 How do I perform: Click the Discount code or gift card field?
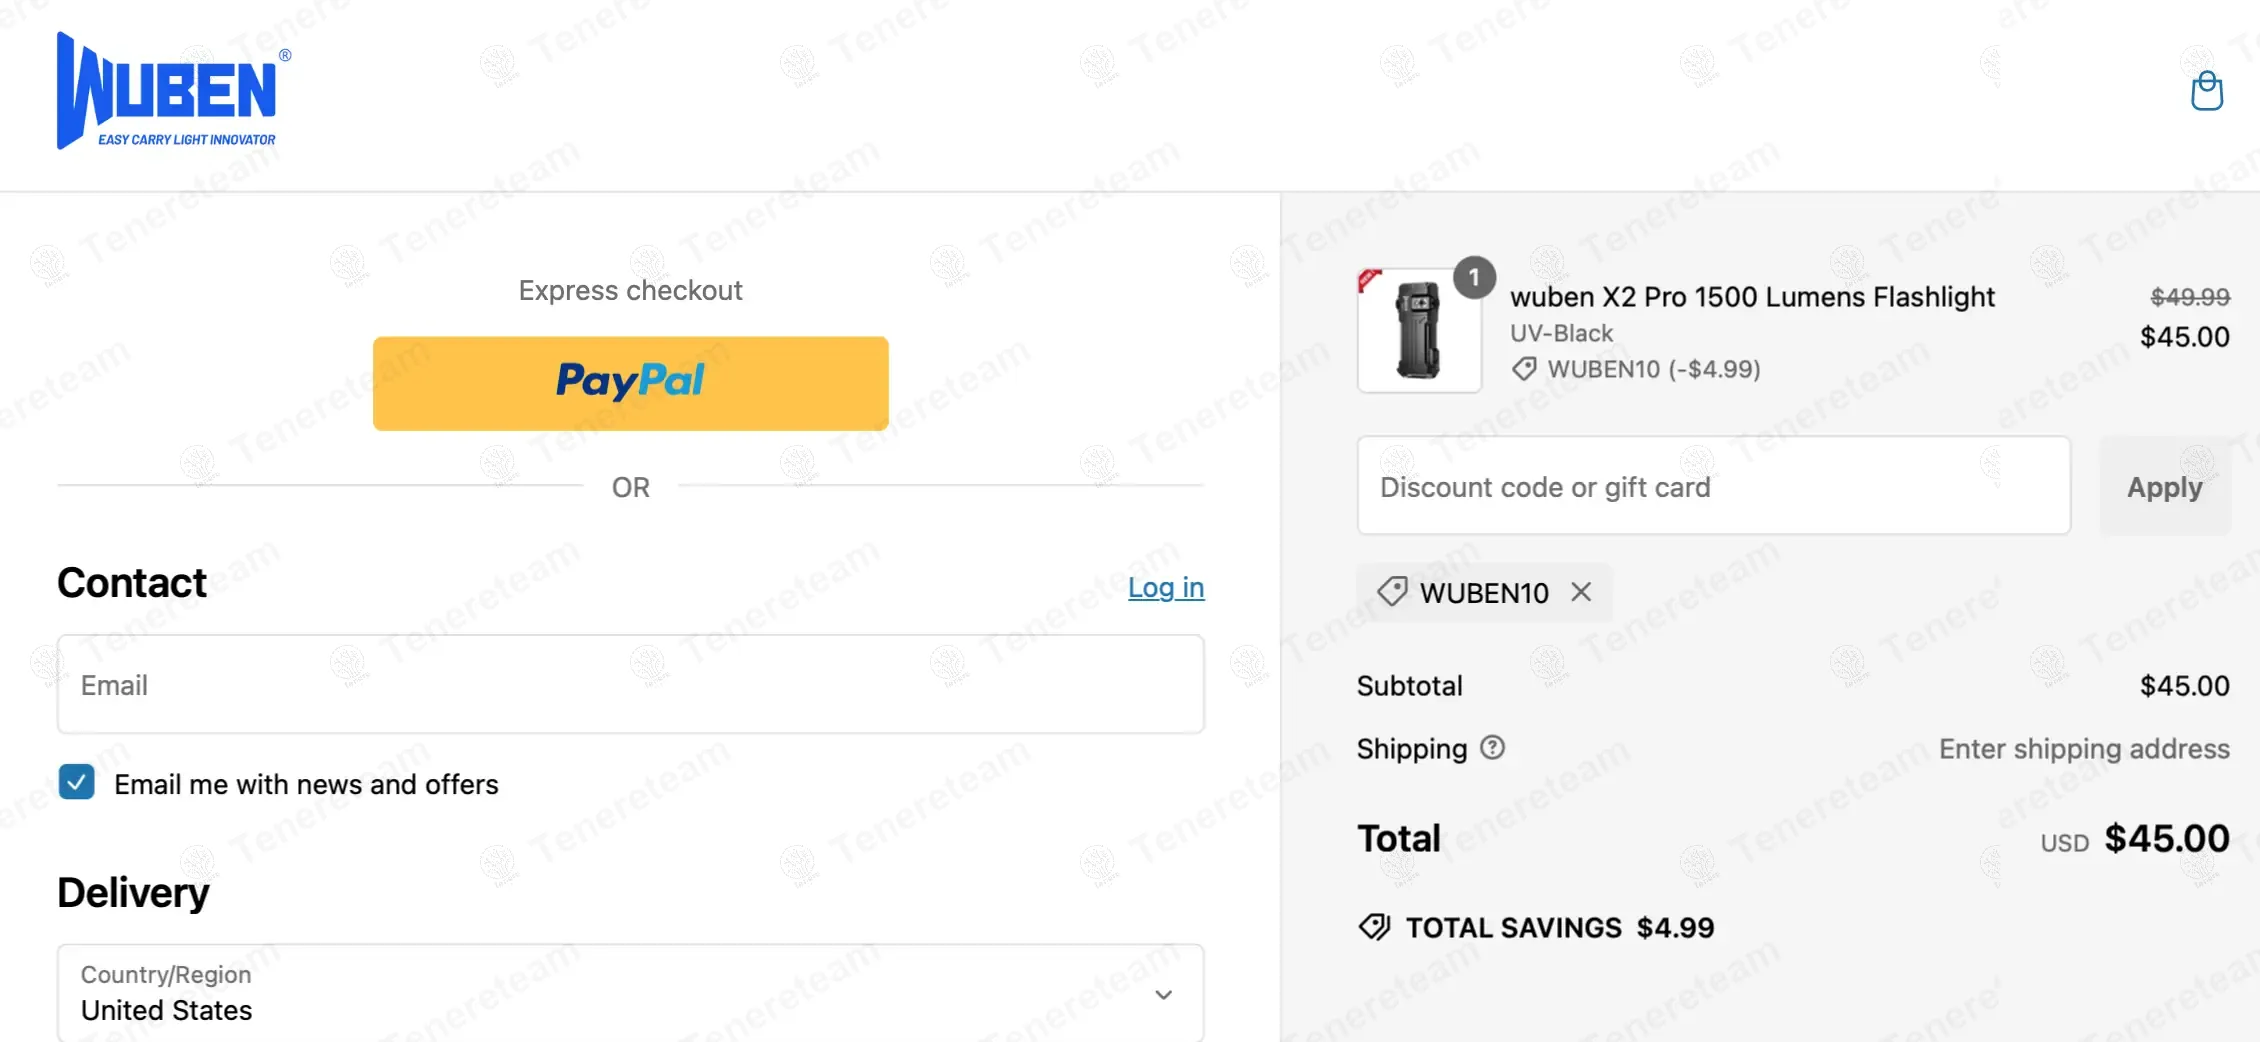click(x=1713, y=486)
